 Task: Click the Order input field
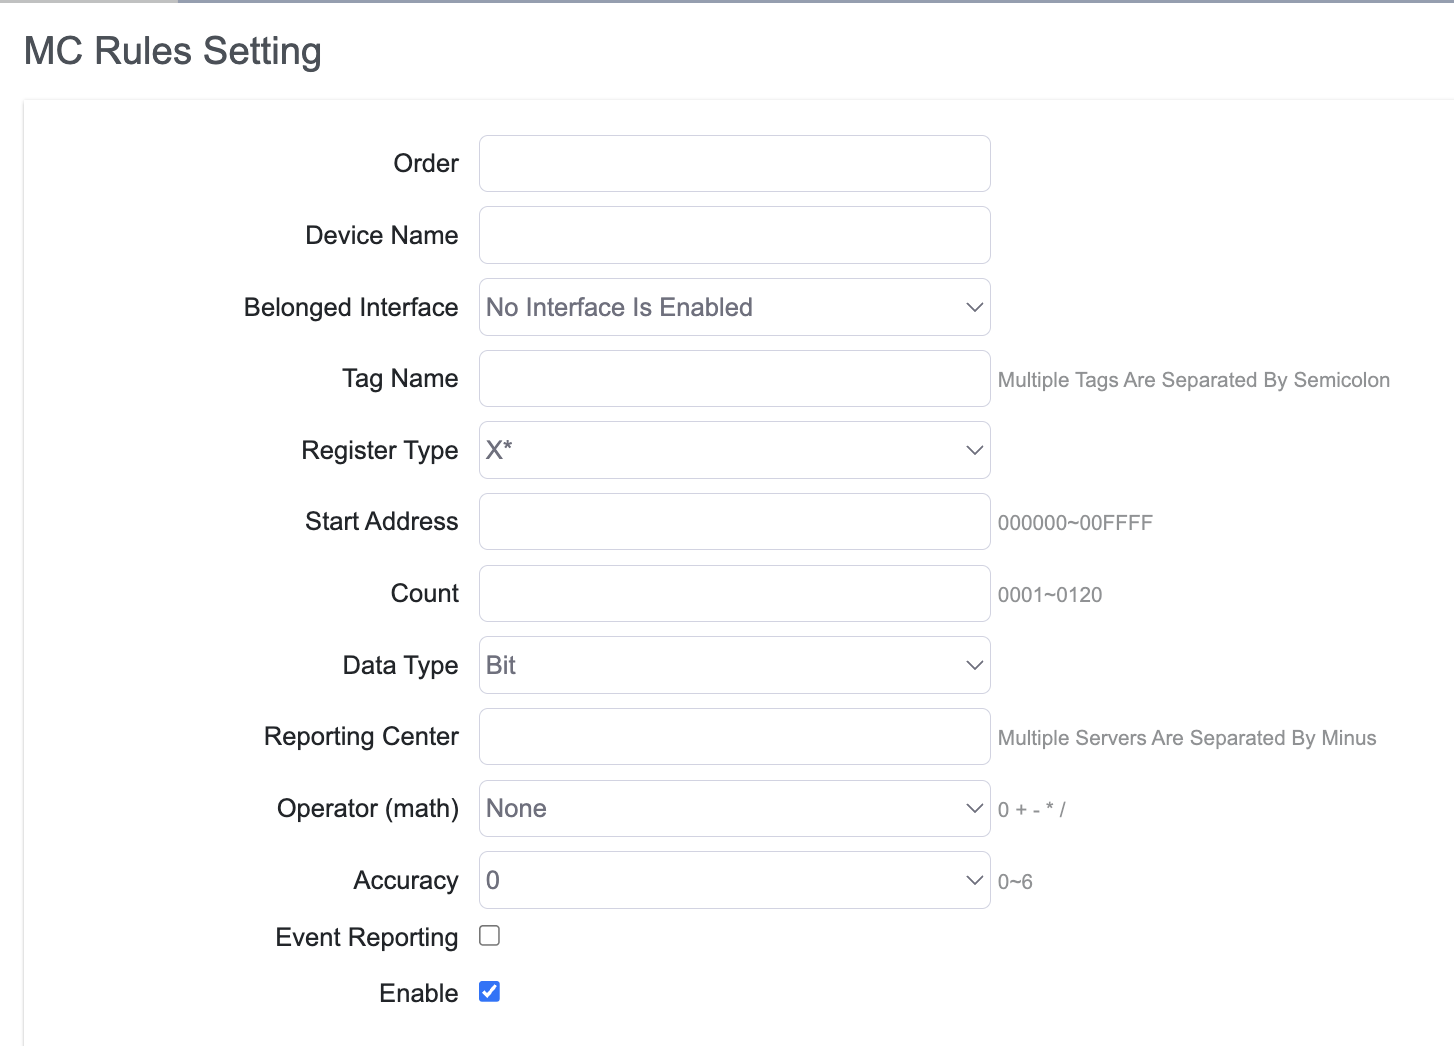[x=734, y=163]
